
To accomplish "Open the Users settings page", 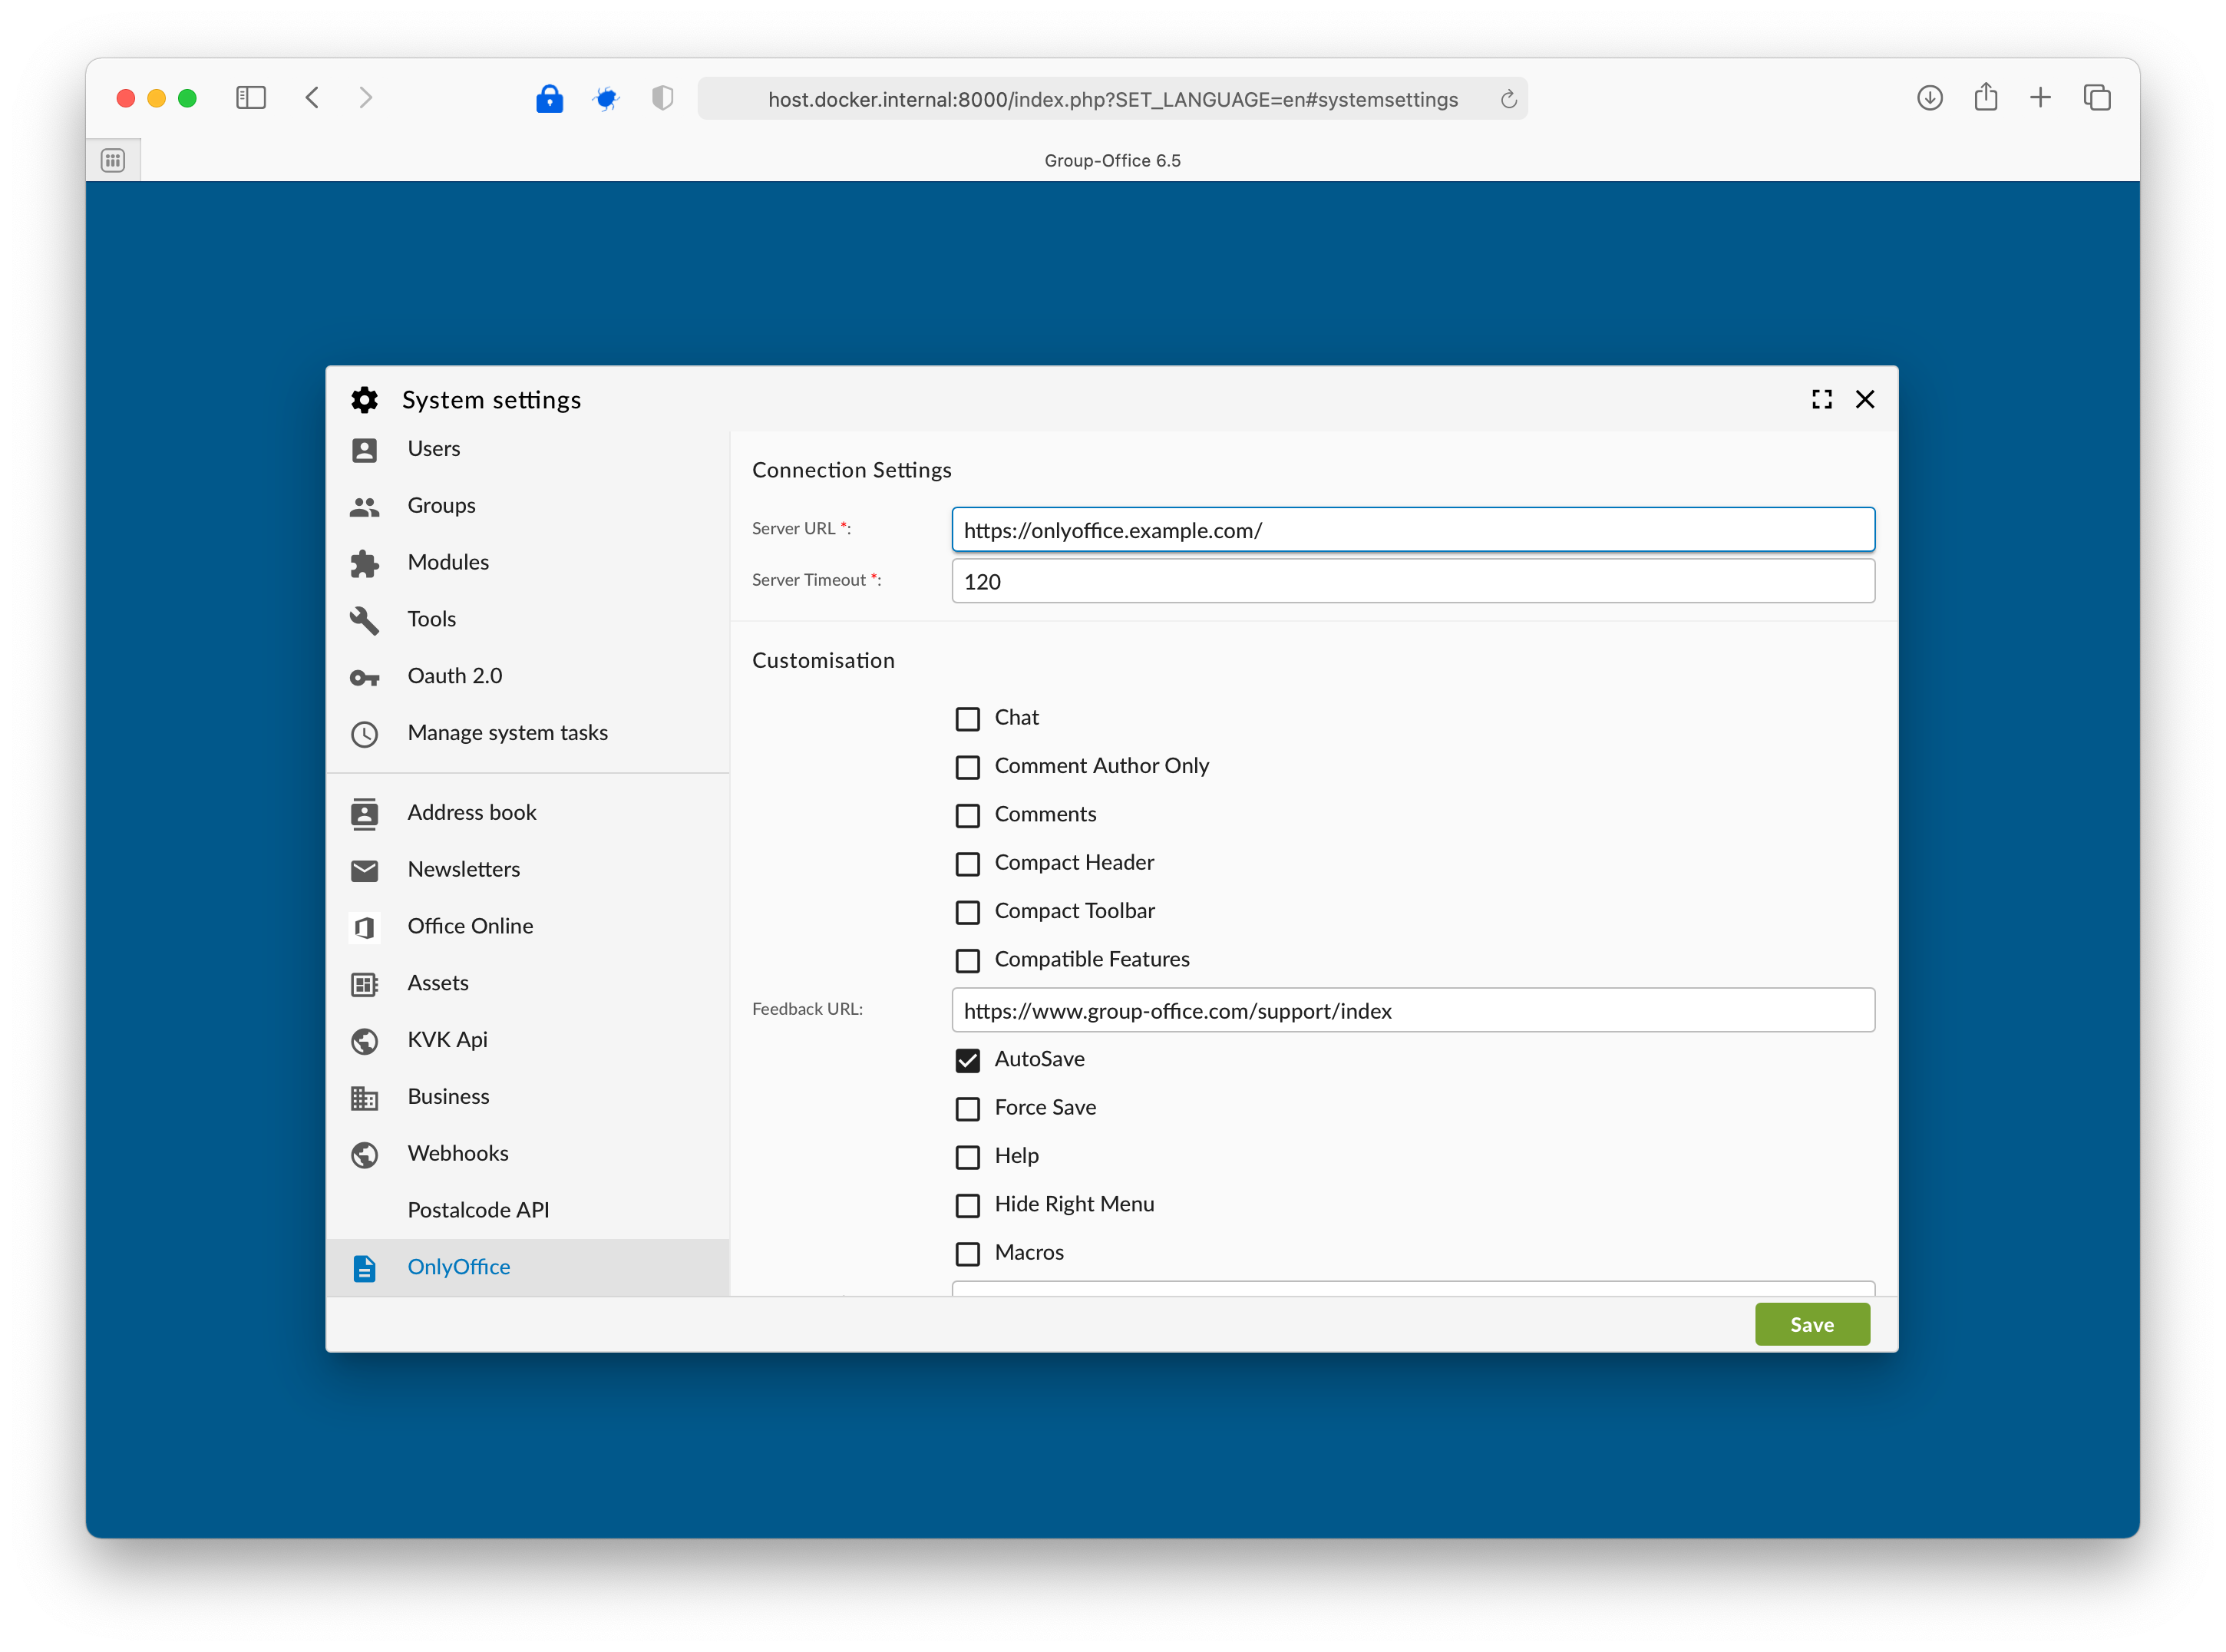I will (527, 449).
